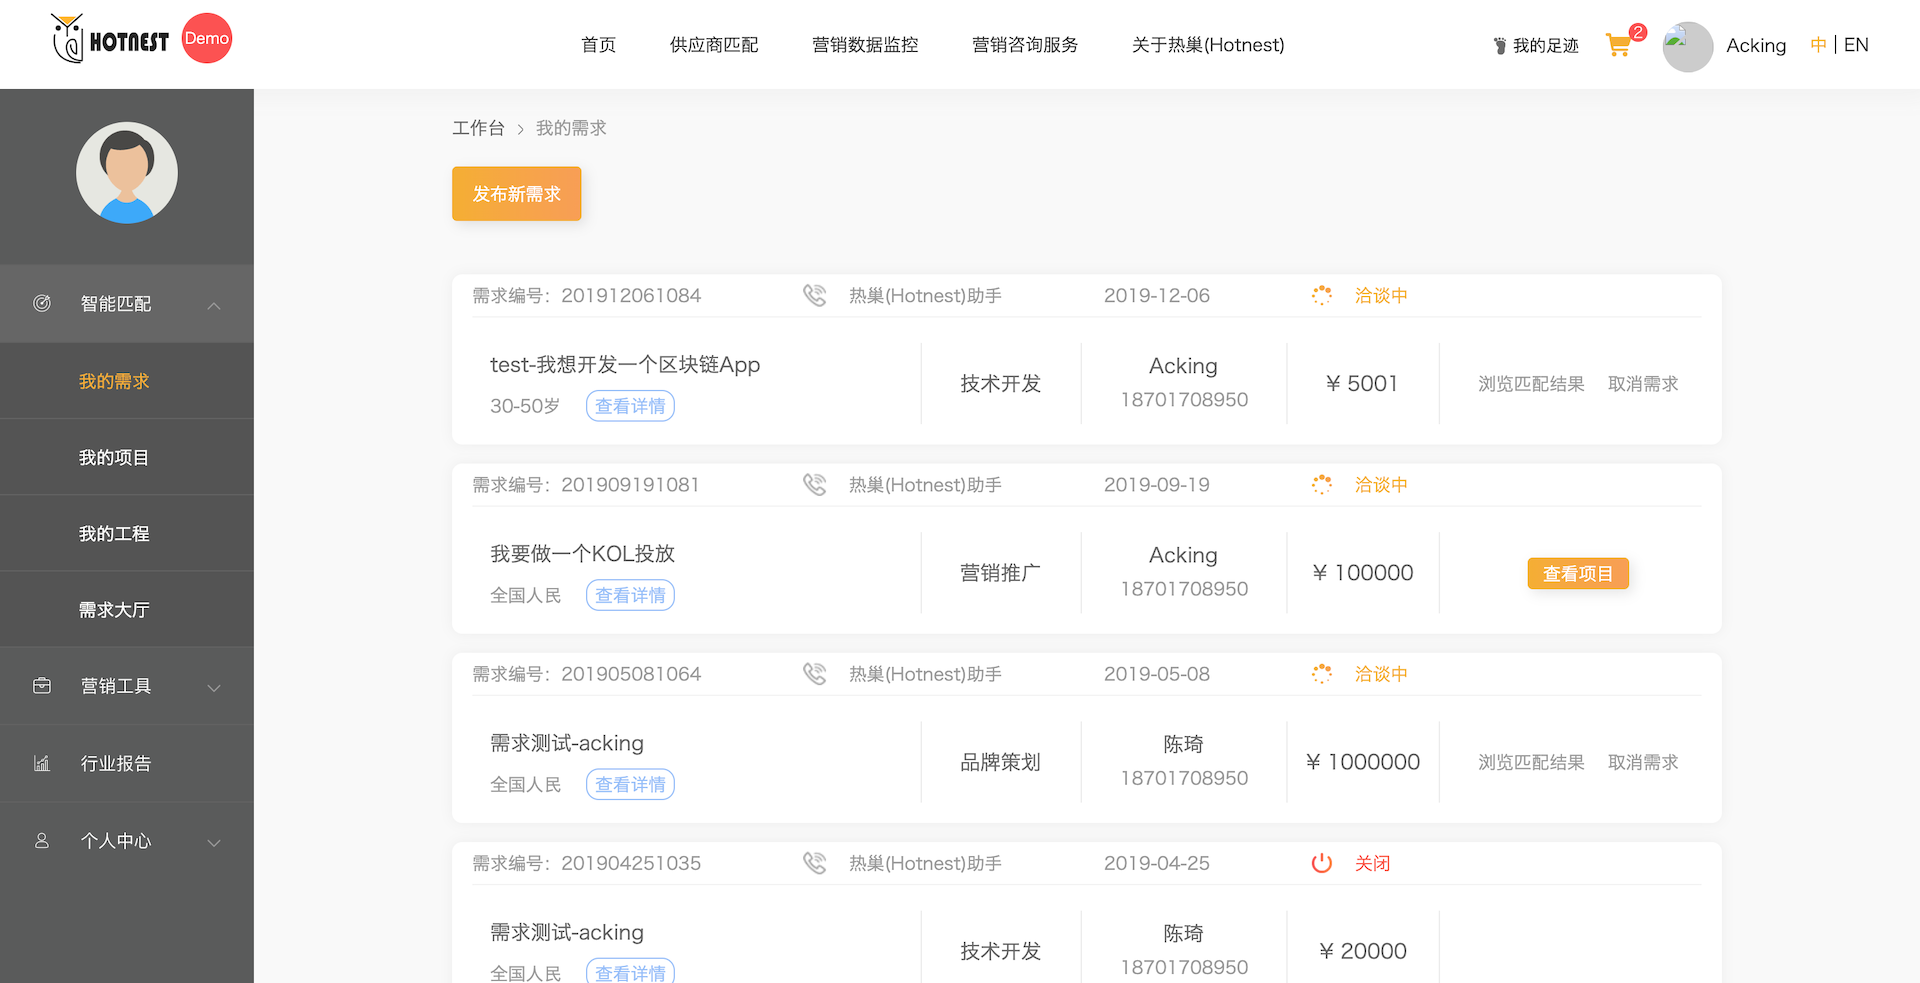Click the loading status icon for 2019-05-08 request
The image size is (1920, 983).
point(1321,674)
